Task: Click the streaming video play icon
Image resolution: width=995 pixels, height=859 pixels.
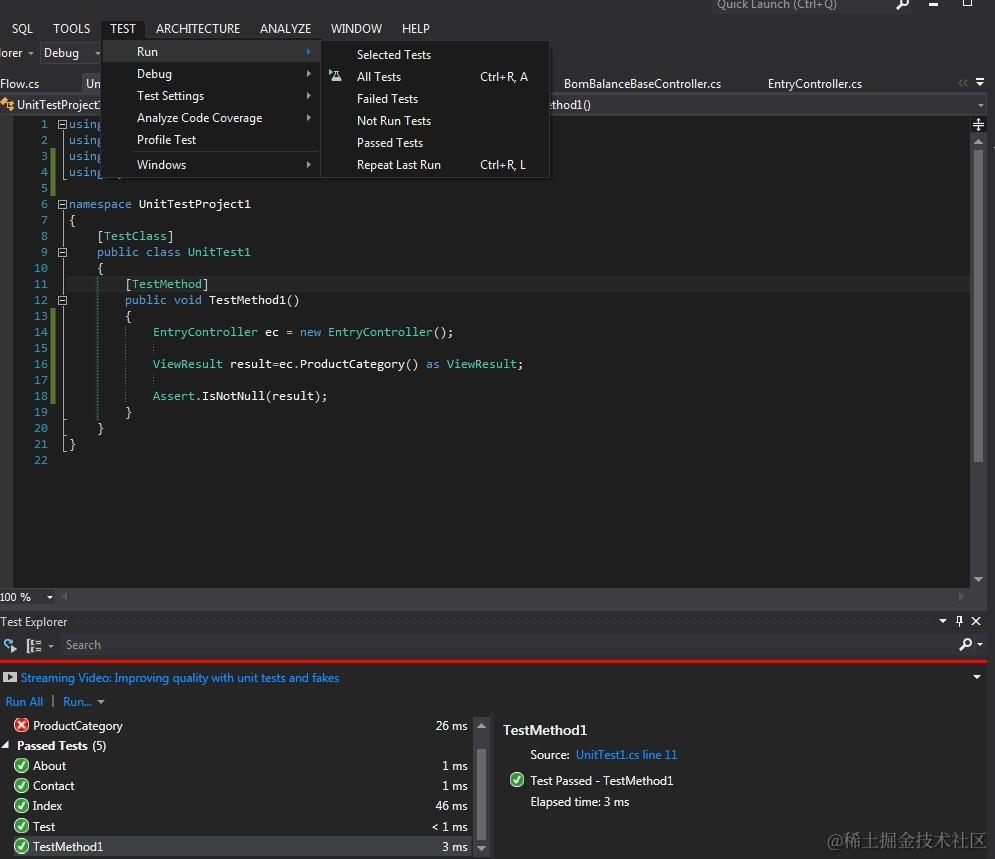Action: pos(10,678)
